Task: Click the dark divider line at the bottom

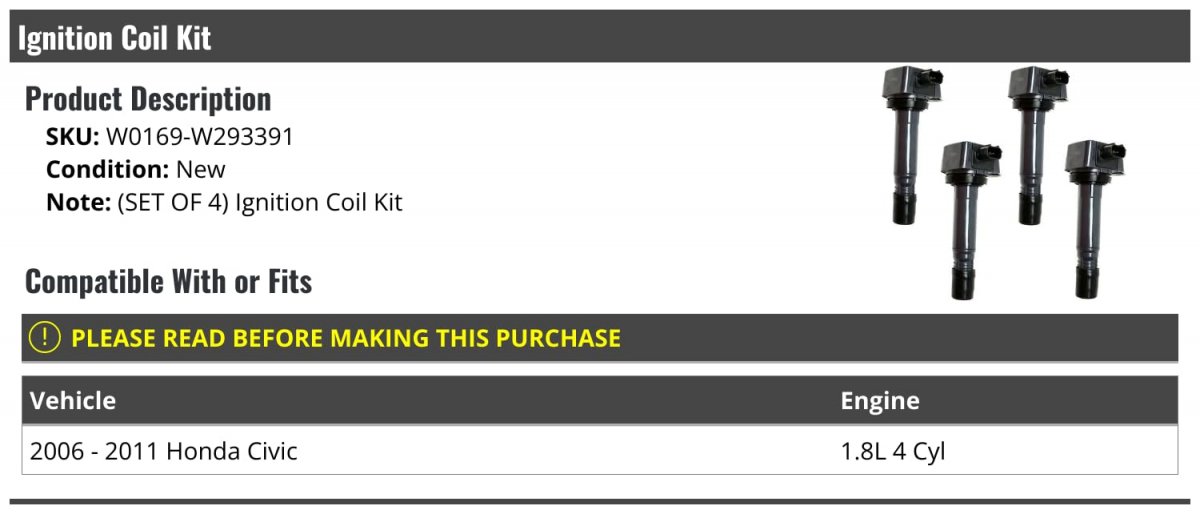Action: [600, 501]
